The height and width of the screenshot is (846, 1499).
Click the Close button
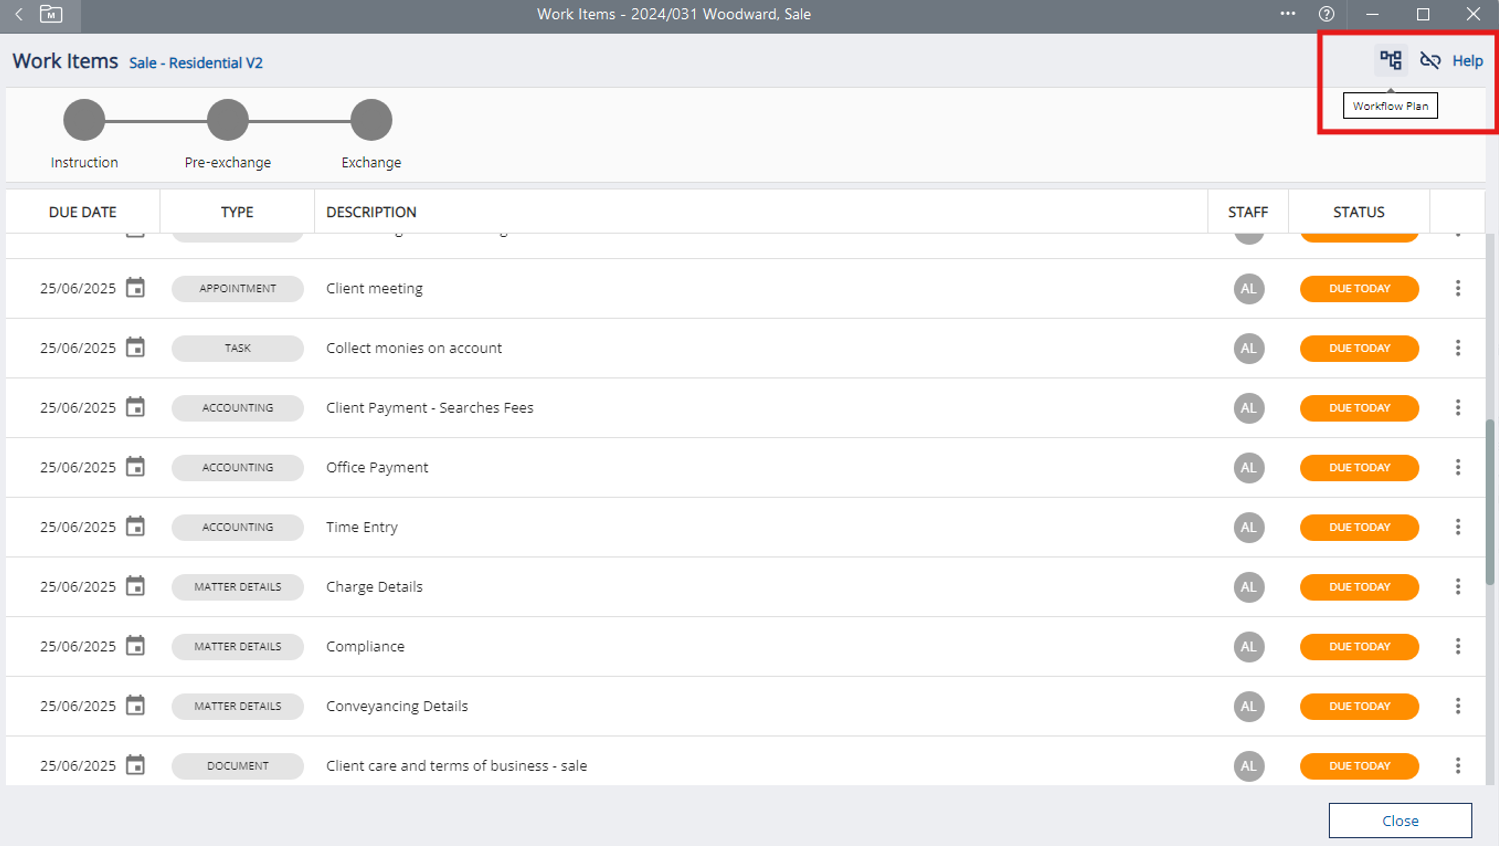tap(1399, 820)
